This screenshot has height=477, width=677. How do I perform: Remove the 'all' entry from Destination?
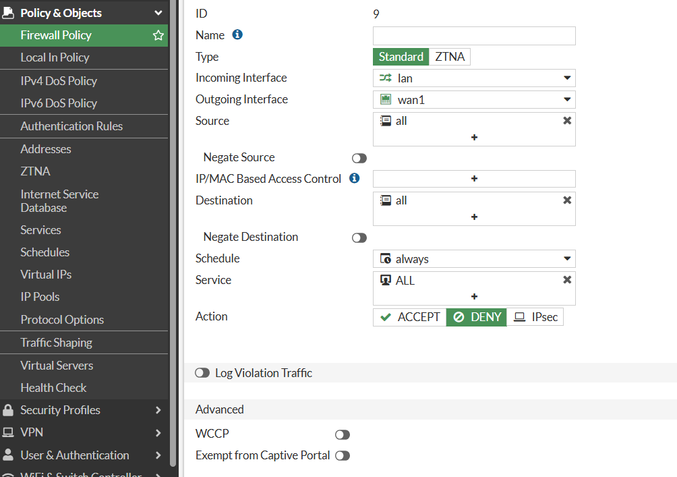567,200
